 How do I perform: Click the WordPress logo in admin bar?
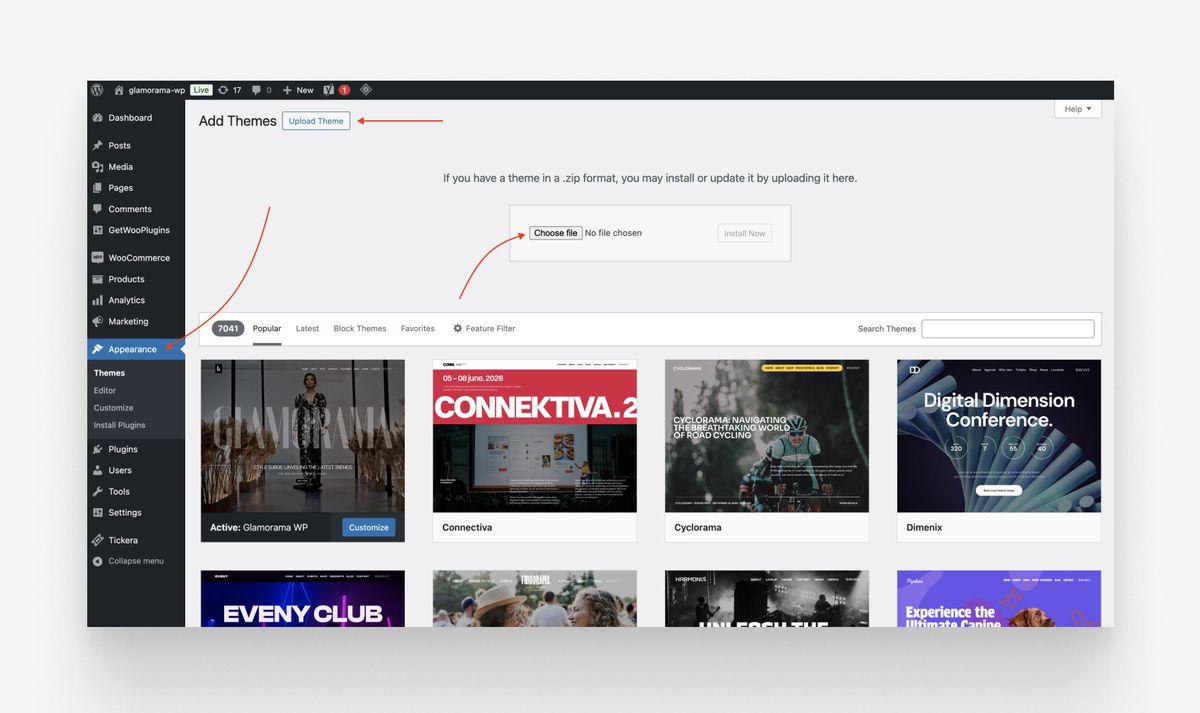[97, 90]
